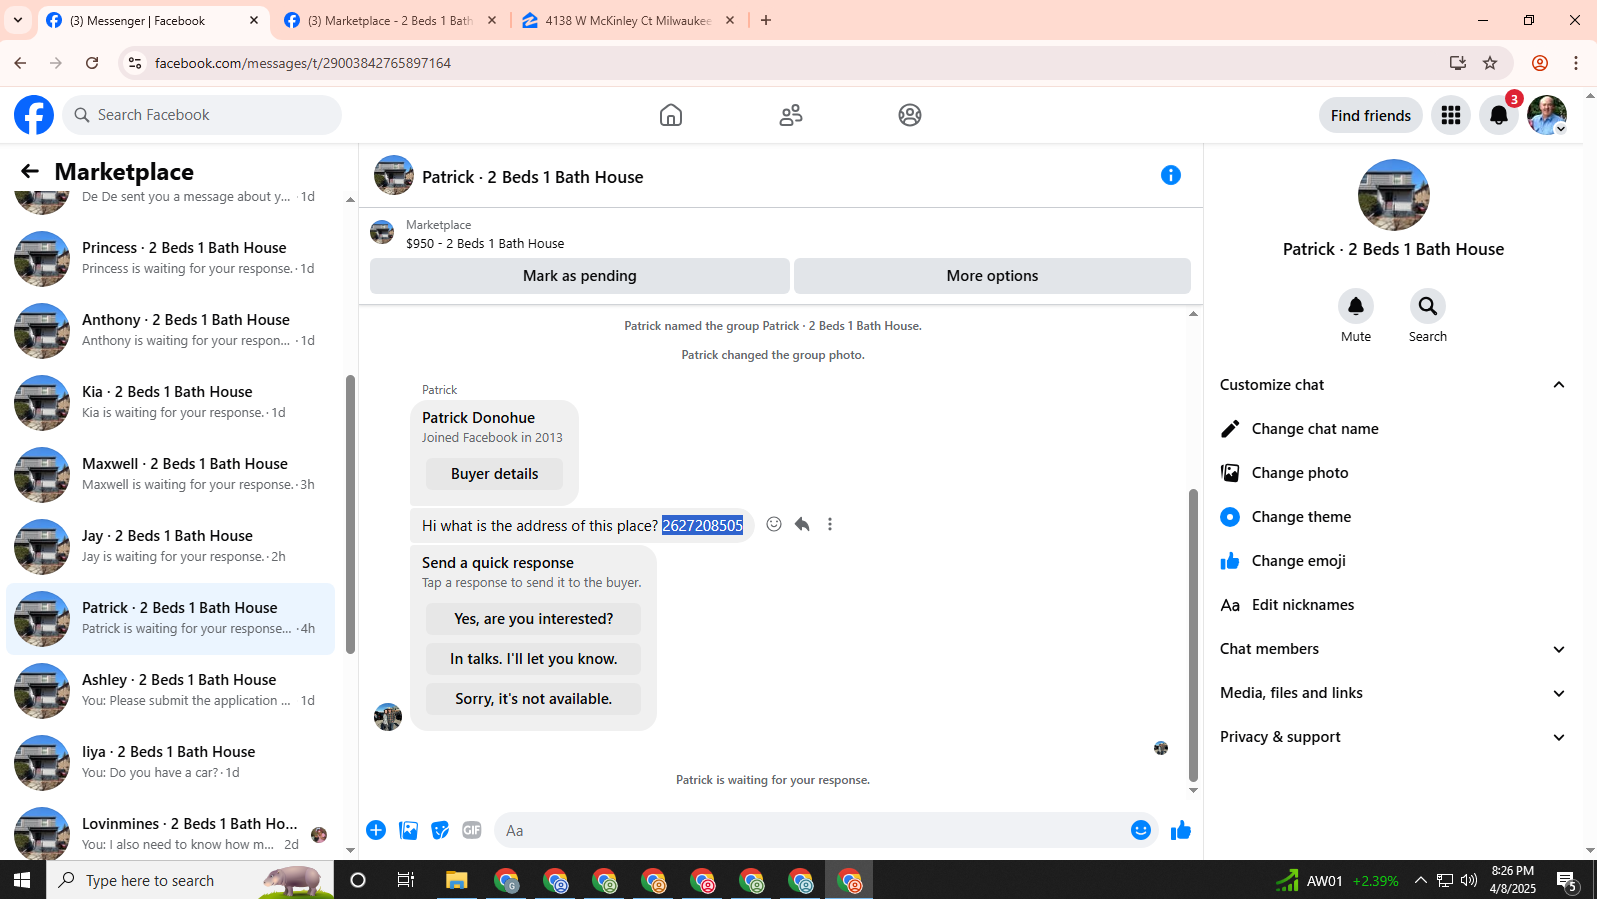The width and height of the screenshot is (1597, 899).
Task: Open more actions plus icon in composer
Action: [x=376, y=830]
